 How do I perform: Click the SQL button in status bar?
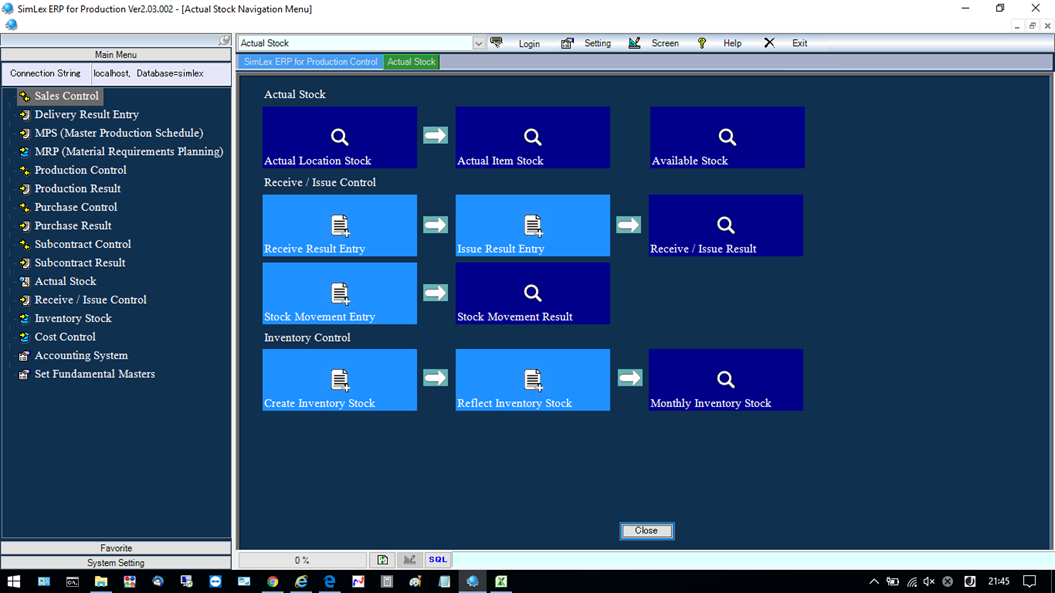(438, 560)
